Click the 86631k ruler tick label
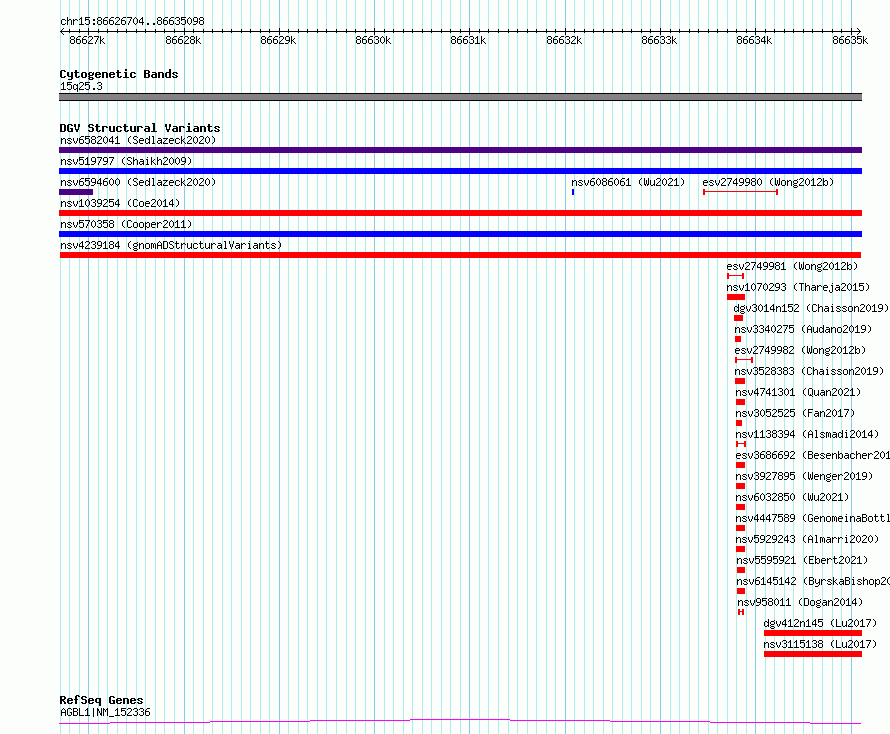This screenshot has width=890, height=734. pos(468,40)
